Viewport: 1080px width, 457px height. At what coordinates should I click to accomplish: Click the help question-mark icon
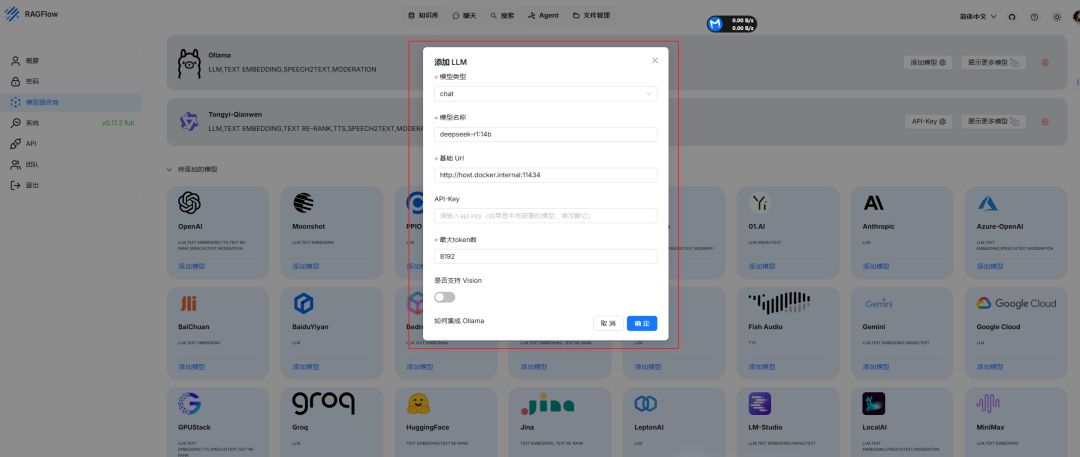point(1035,17)
